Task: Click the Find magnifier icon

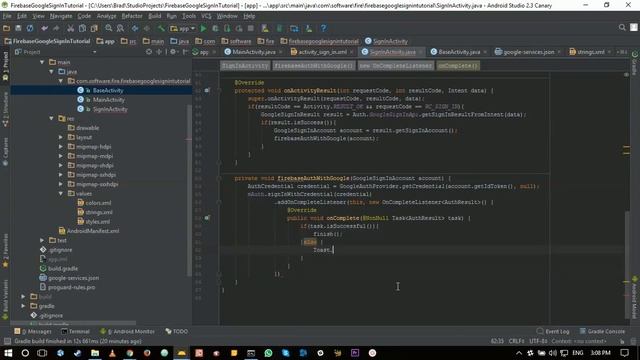Action: point(109,28)
